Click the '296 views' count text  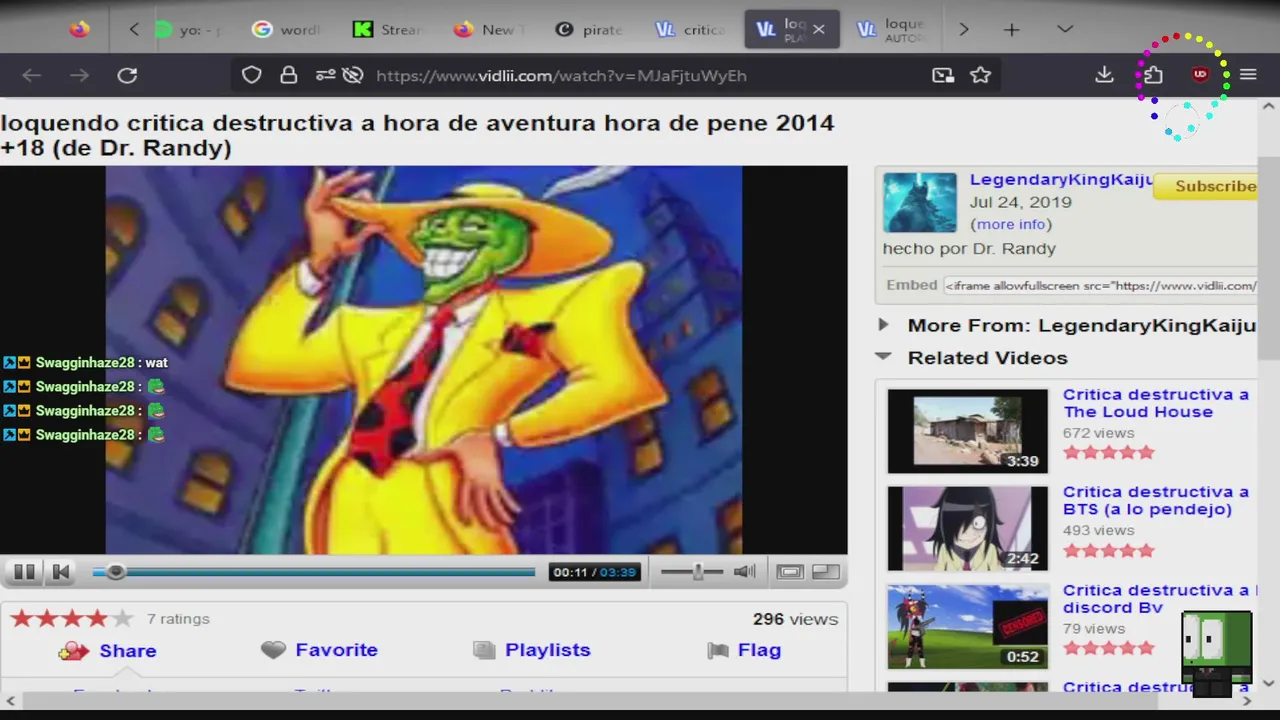795,619
